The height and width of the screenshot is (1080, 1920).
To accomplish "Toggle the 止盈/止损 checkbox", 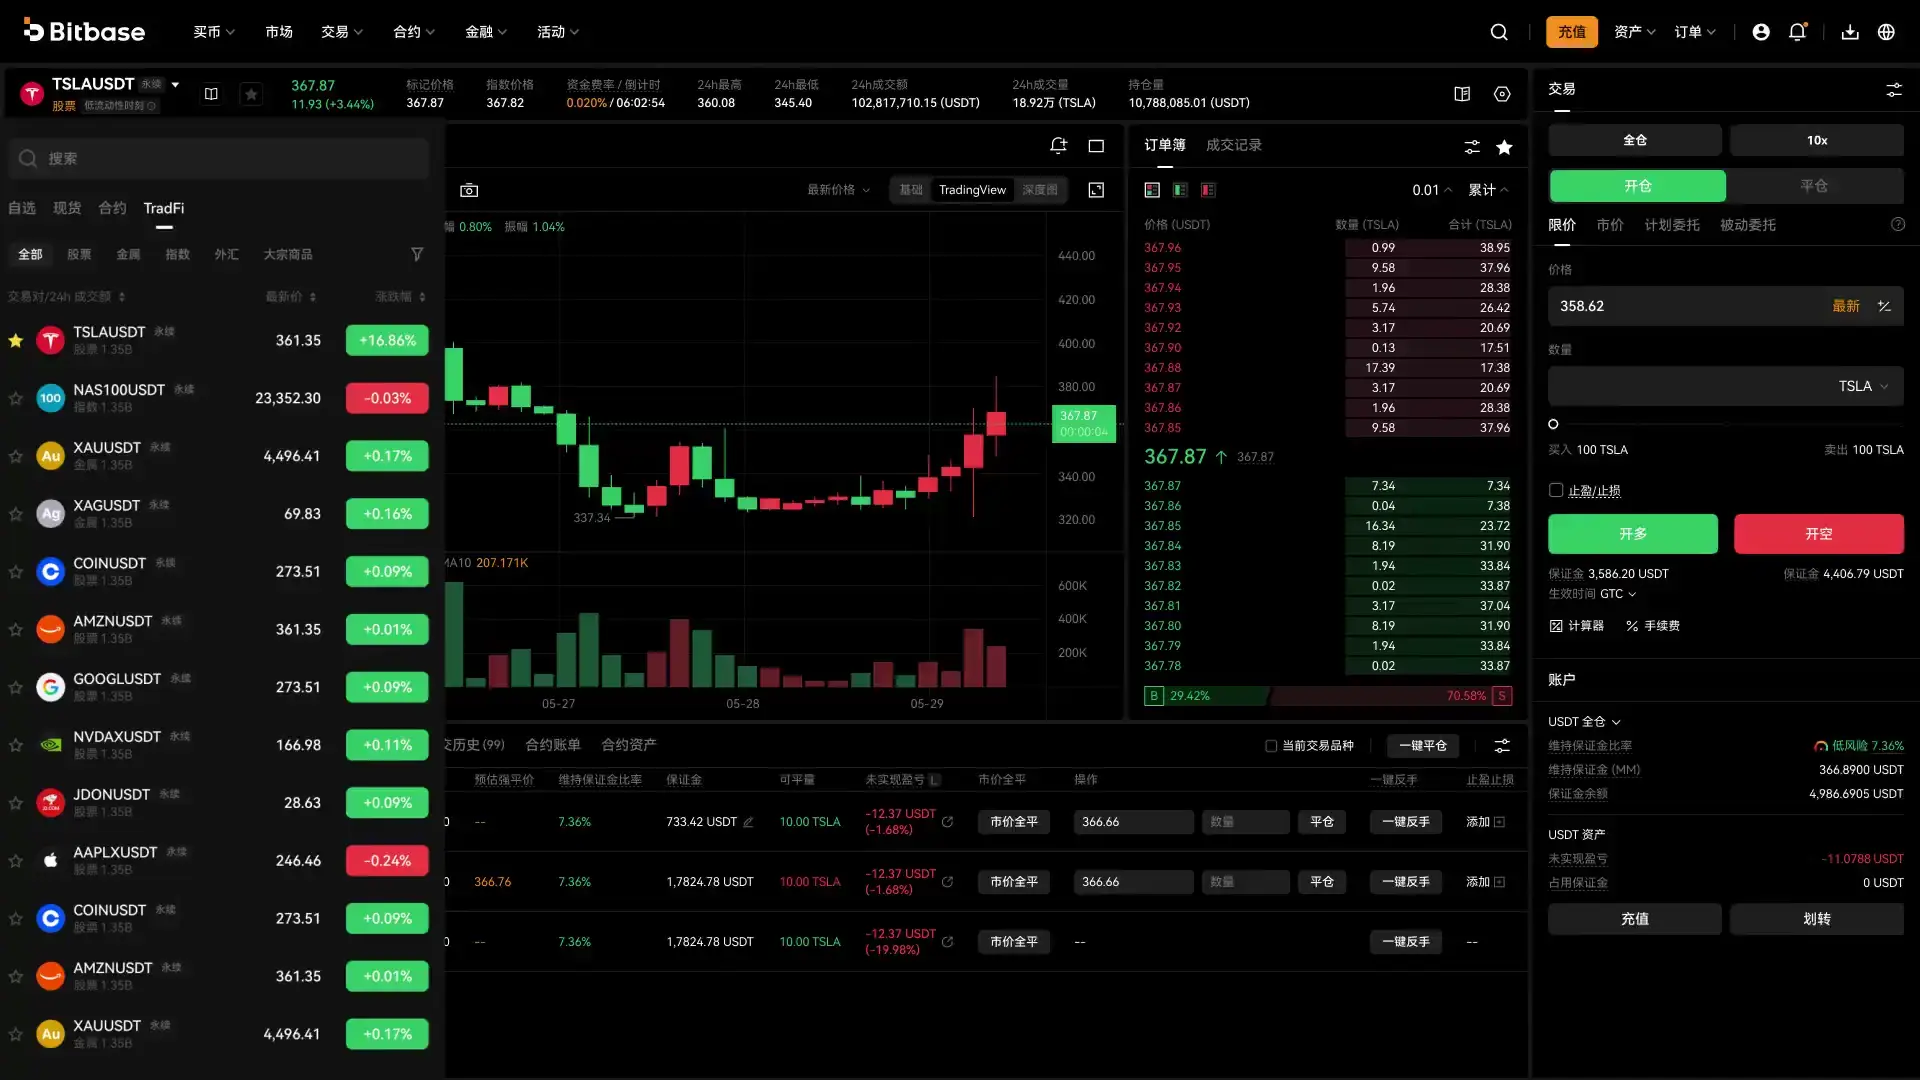I will click(x=1556, y=490).
